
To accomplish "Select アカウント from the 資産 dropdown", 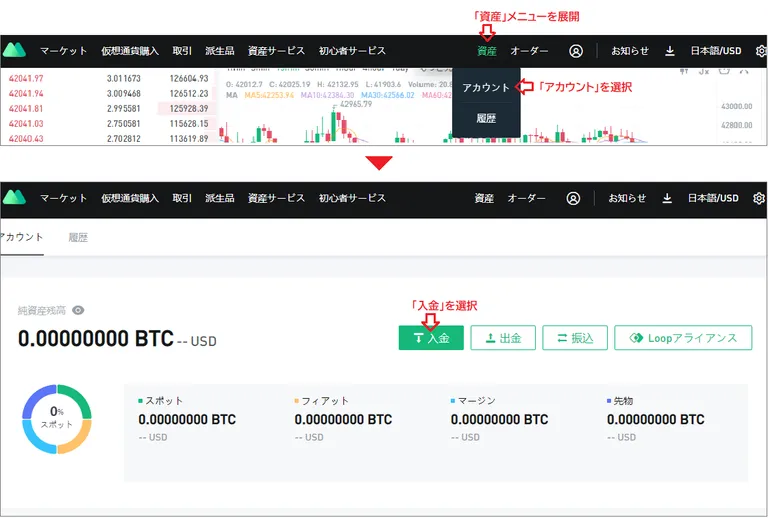I will 486,87.
